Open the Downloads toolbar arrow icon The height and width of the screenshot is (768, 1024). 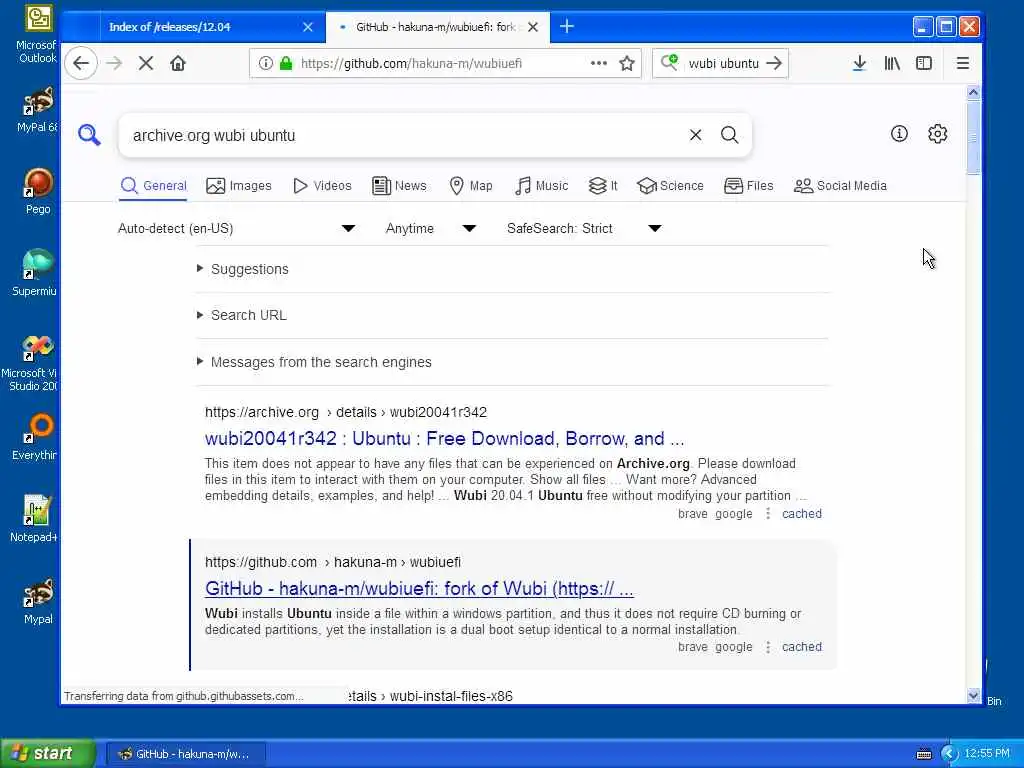(x=859, y=63)
